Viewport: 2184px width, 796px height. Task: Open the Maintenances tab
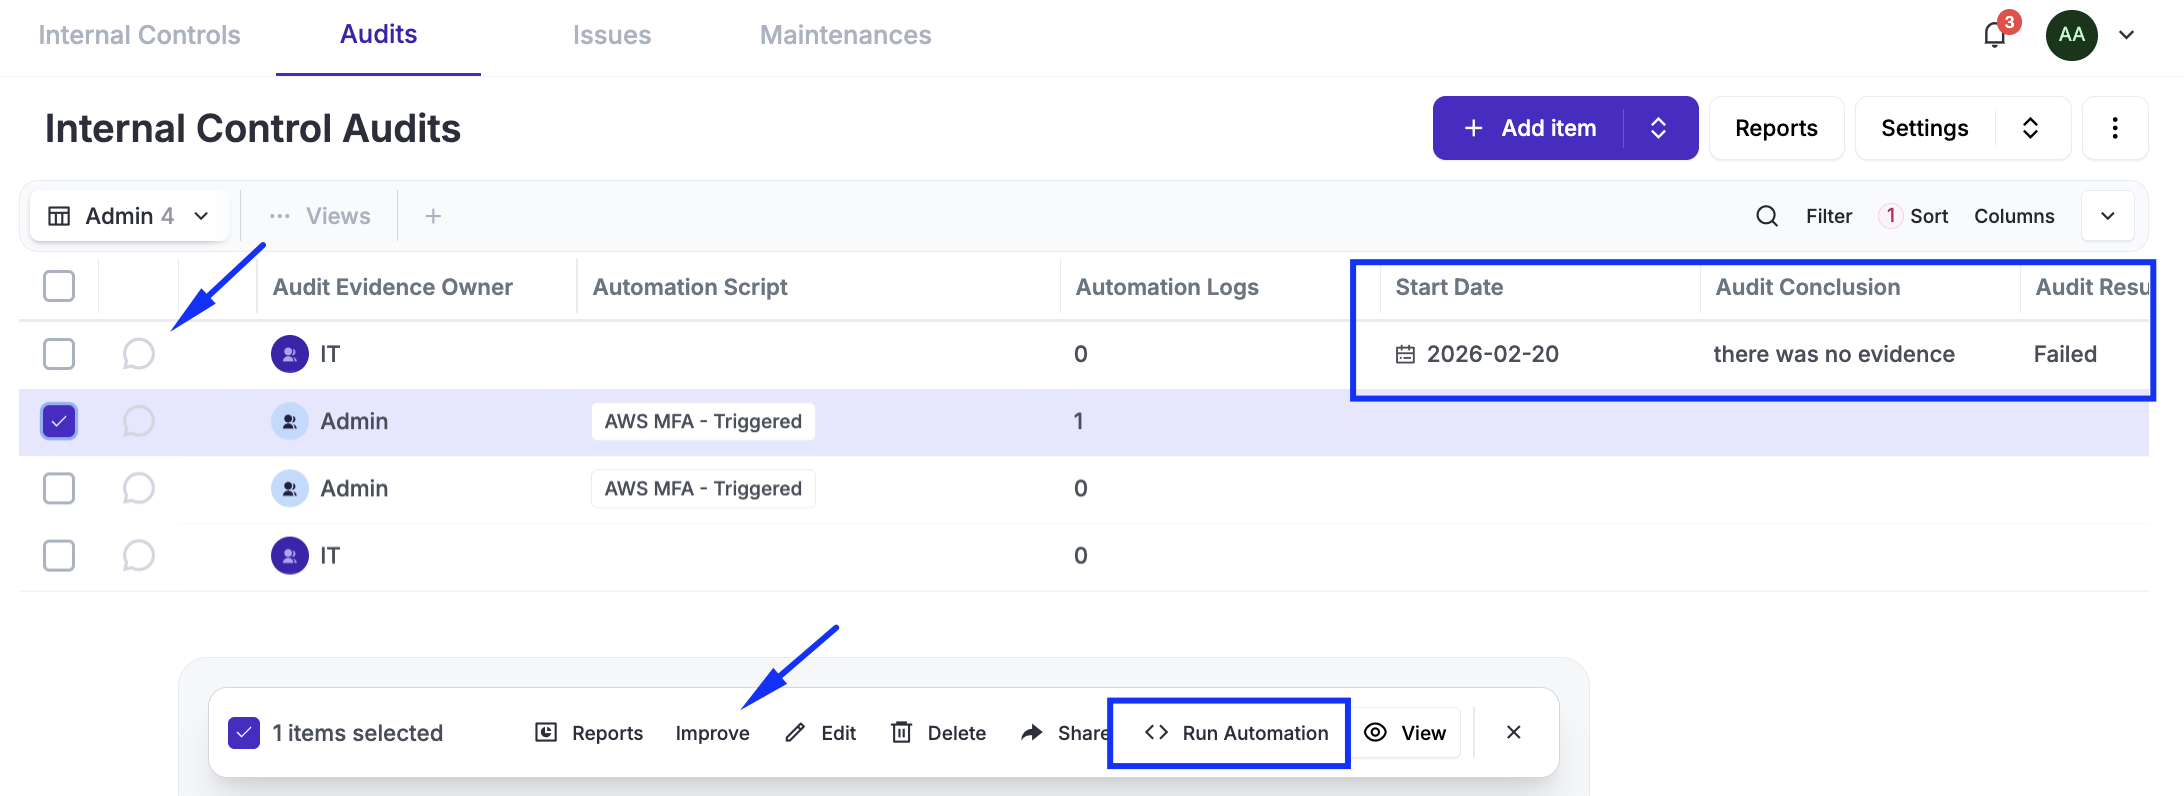(845, 35)
